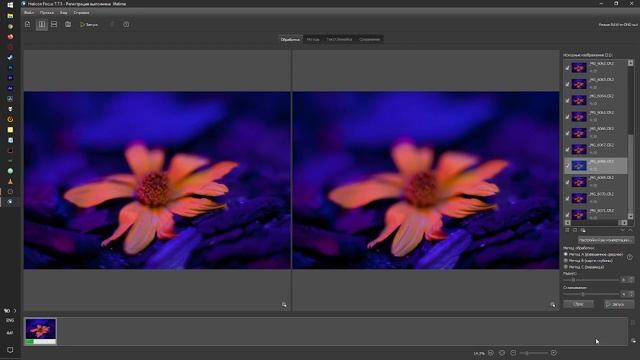Open new project icon in toolbar
This screenshot has width=640, height=360.
pyautogui.click(x=28, y=24)
